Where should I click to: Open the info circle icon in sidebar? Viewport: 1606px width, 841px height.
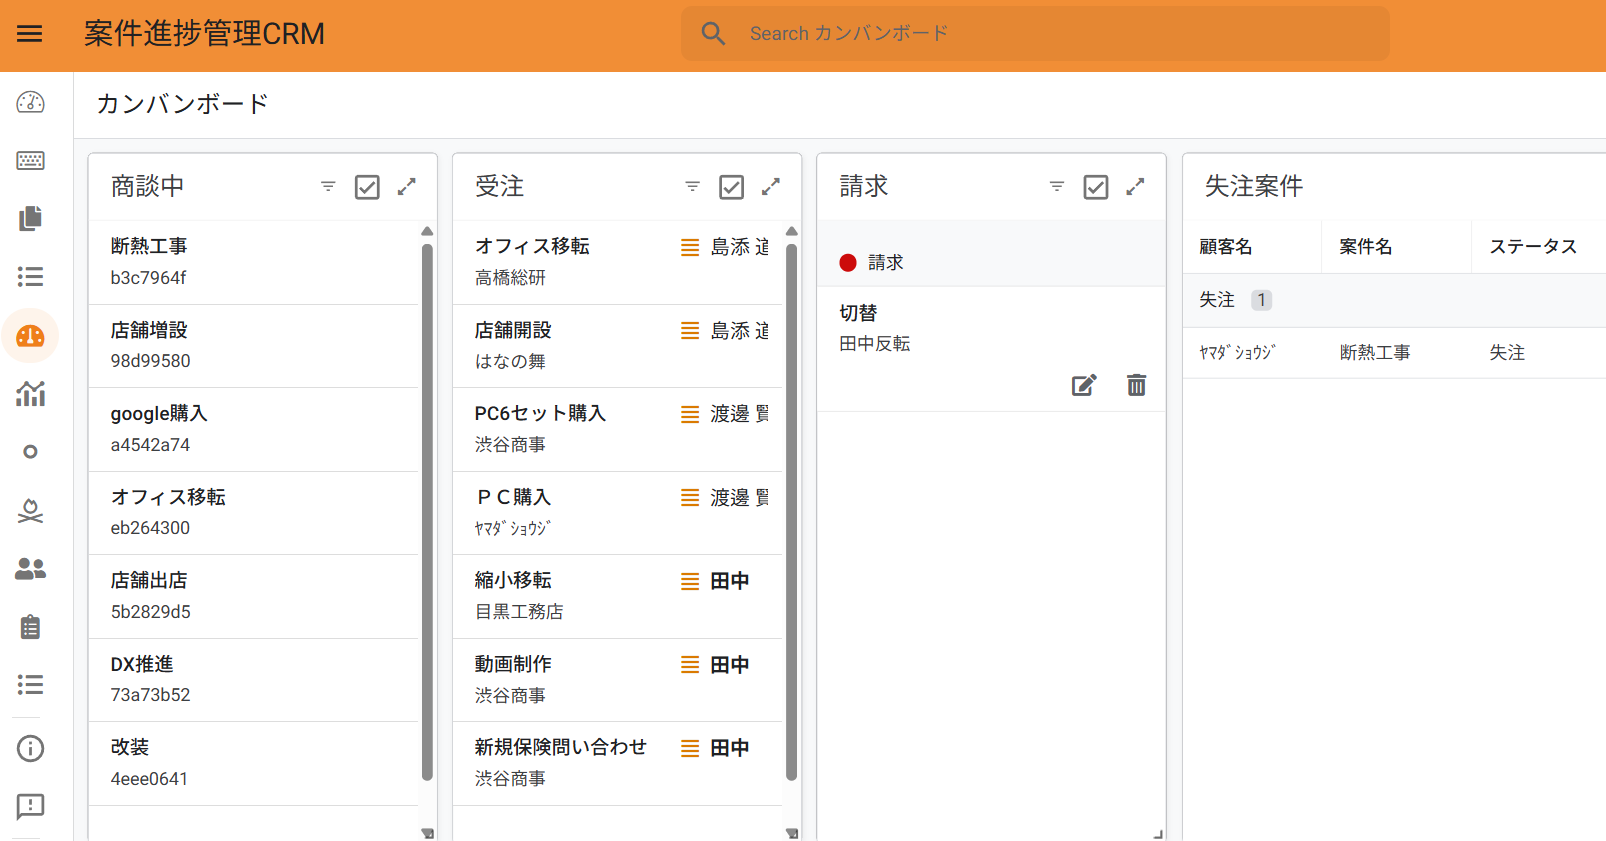(x=30, y=748)
